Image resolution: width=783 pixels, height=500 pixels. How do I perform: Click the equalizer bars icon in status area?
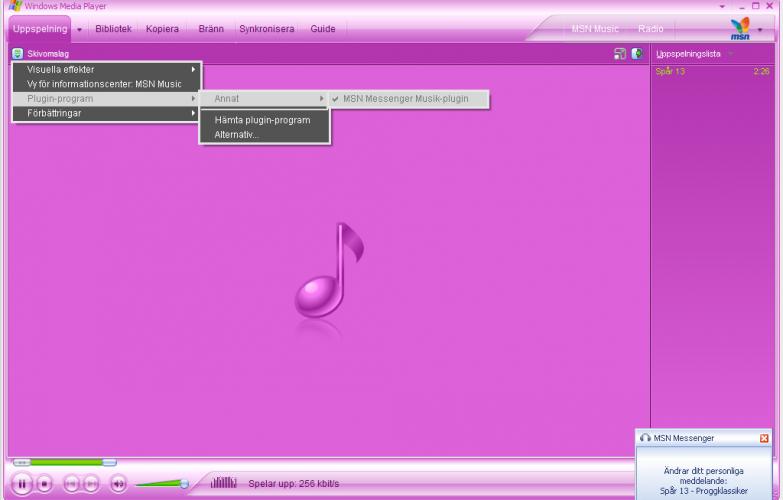223,483
